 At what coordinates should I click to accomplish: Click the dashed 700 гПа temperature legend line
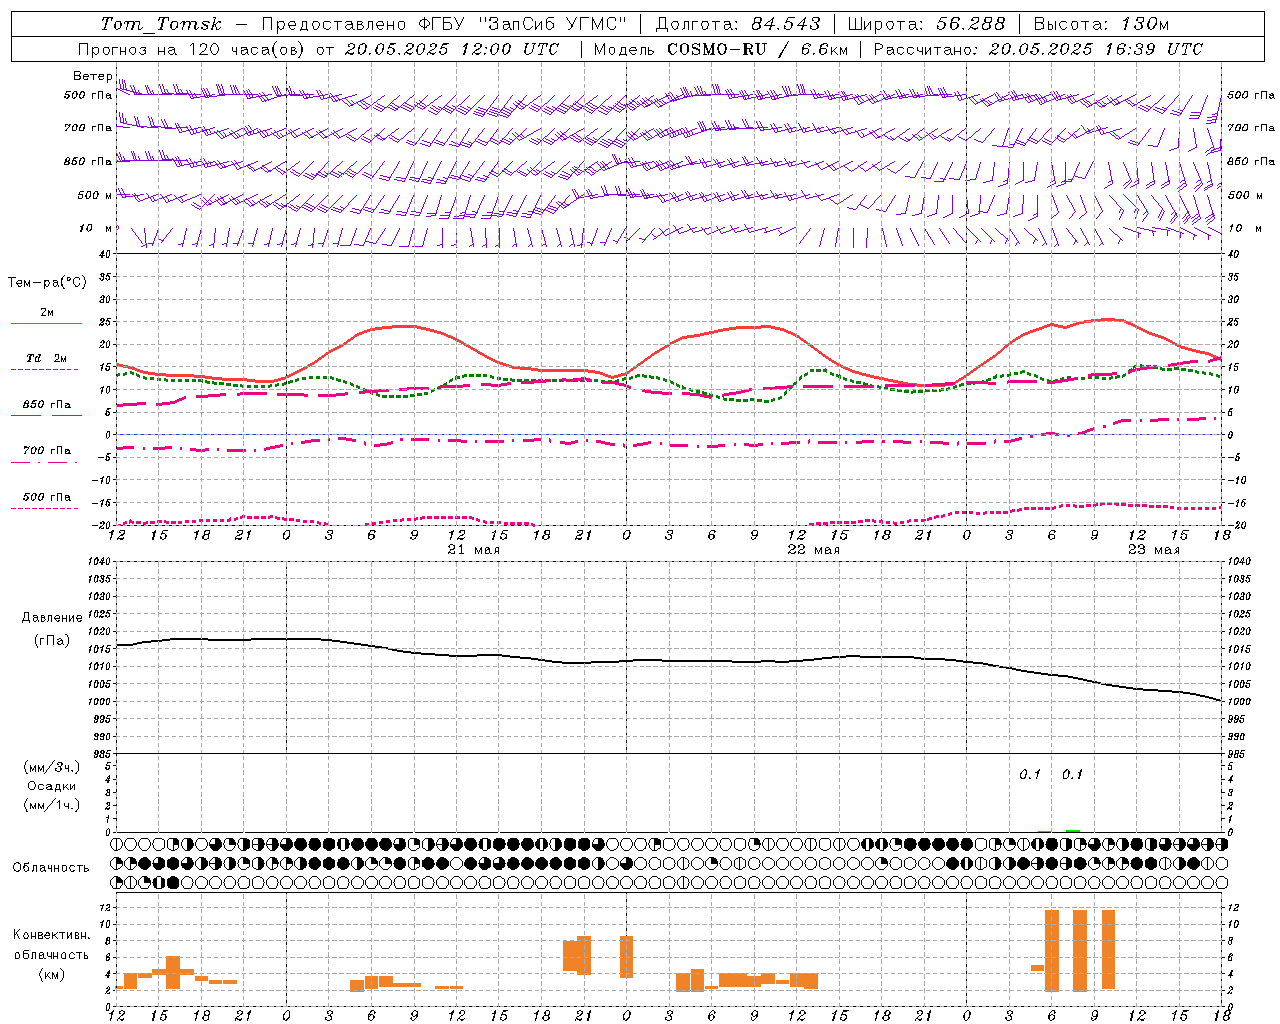45,462
